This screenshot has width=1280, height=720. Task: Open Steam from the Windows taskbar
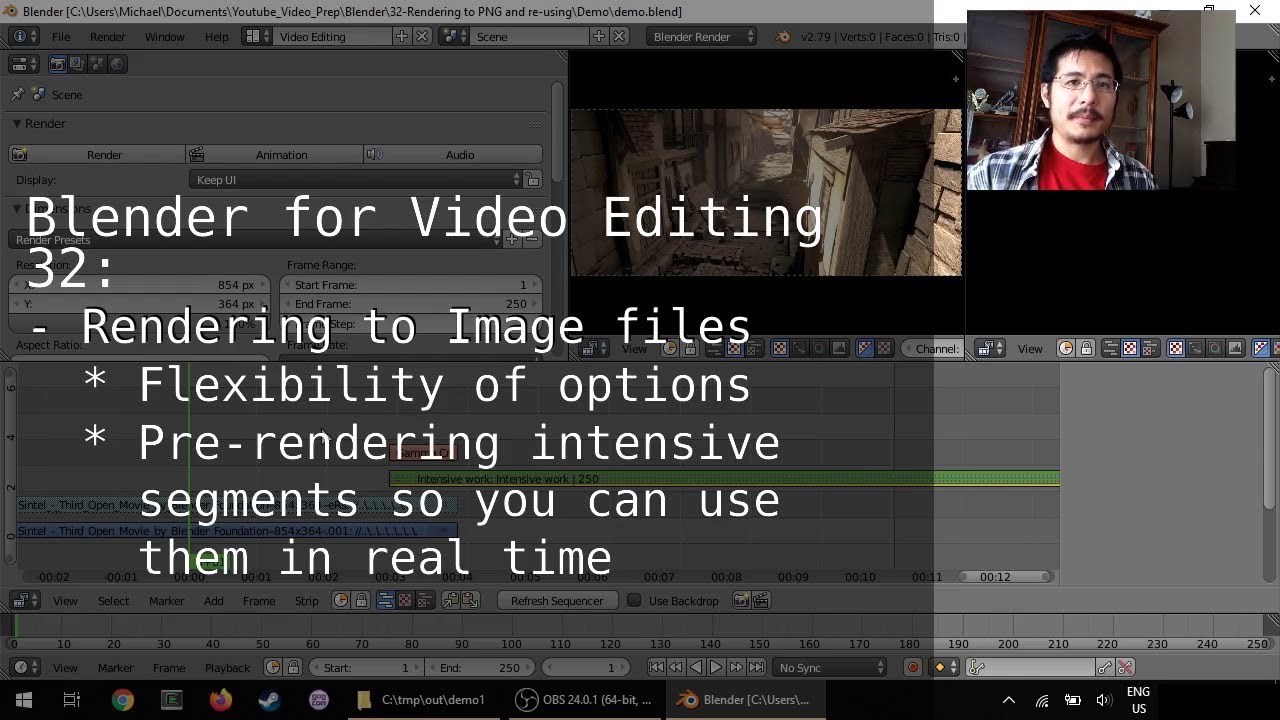(x=270, y=700)
